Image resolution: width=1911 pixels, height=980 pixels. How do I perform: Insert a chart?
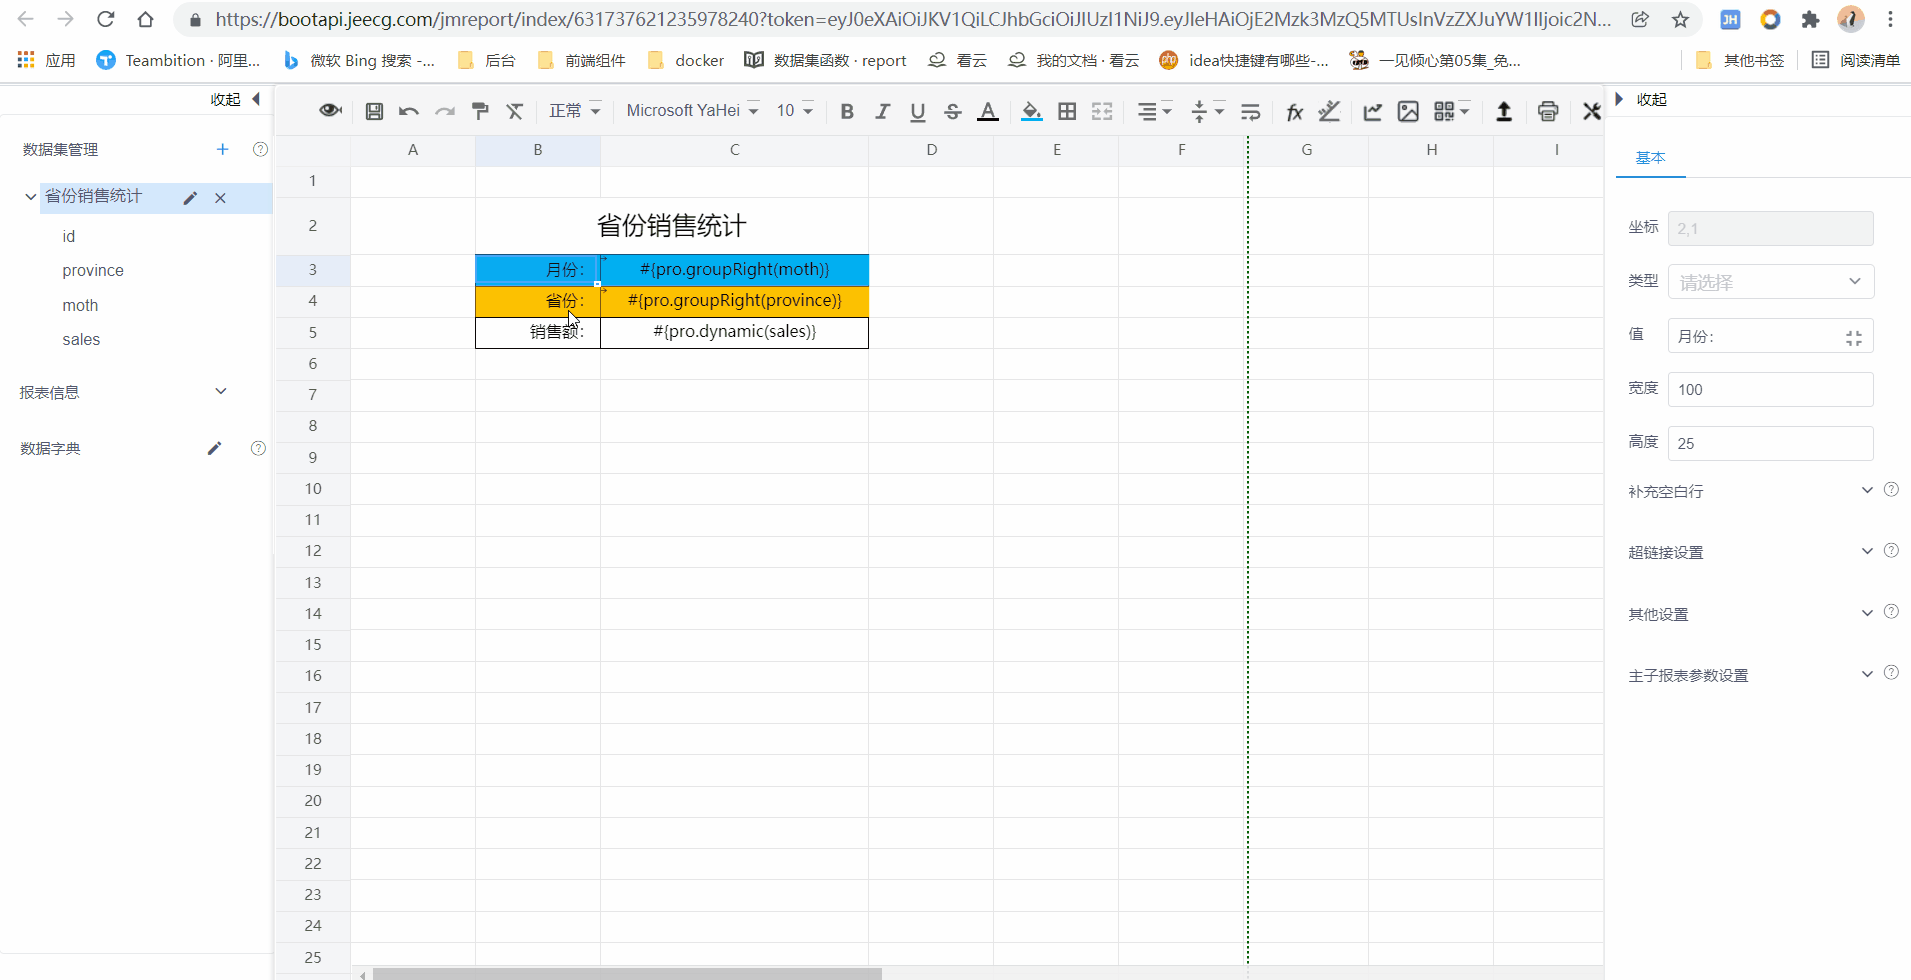coord(1372,111)
